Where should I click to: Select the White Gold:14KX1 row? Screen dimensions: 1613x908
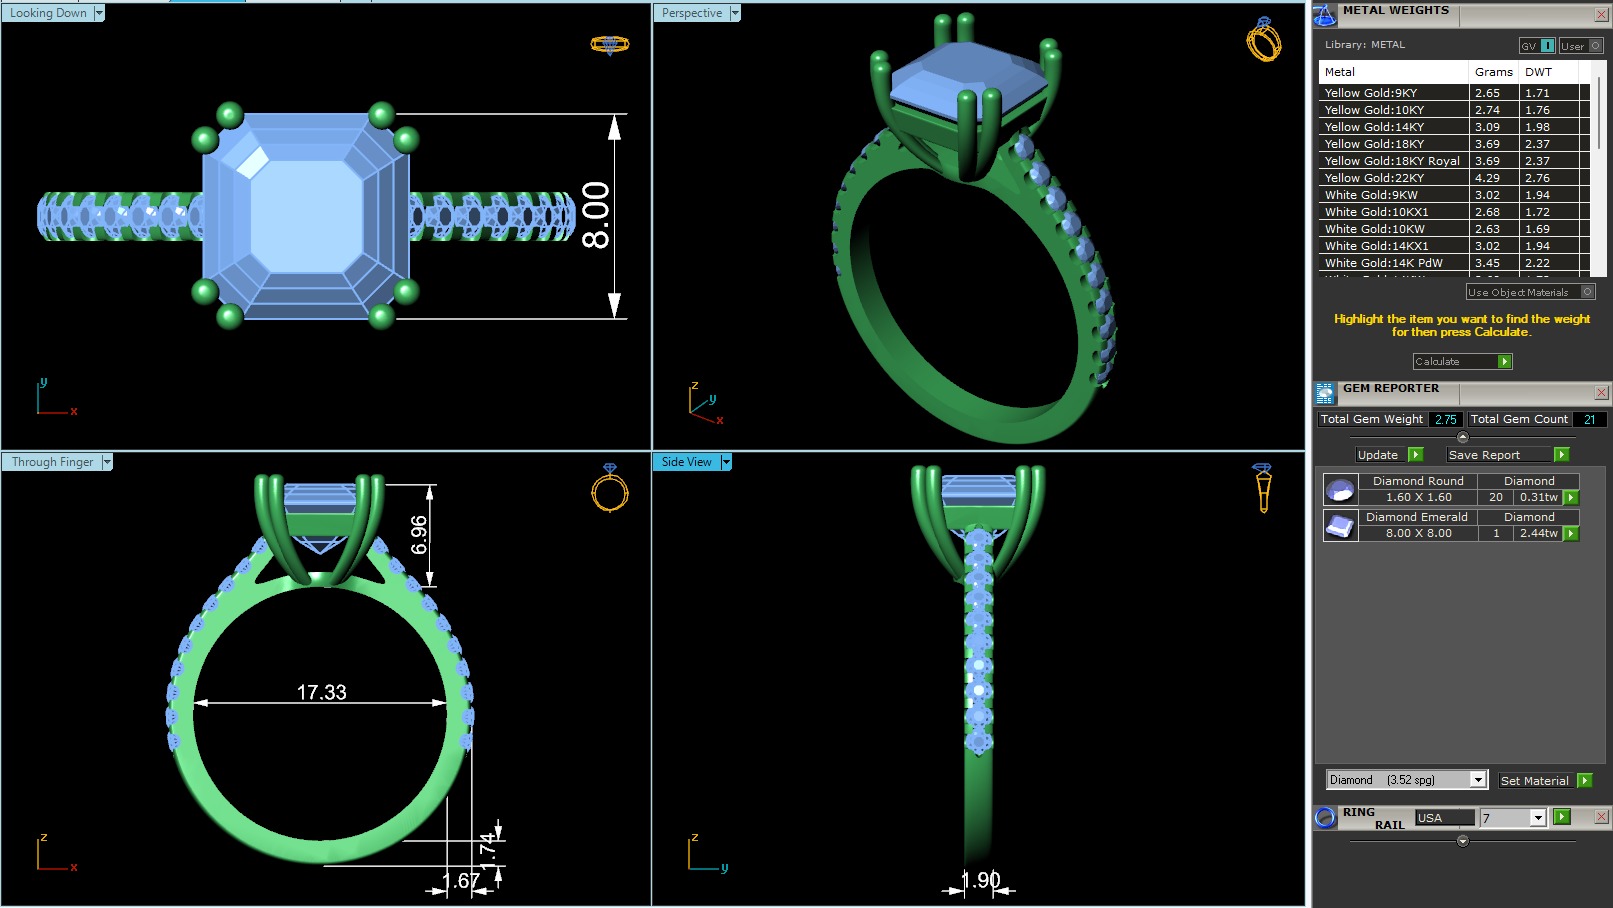pyautogui.click(x=1455, y=246)
